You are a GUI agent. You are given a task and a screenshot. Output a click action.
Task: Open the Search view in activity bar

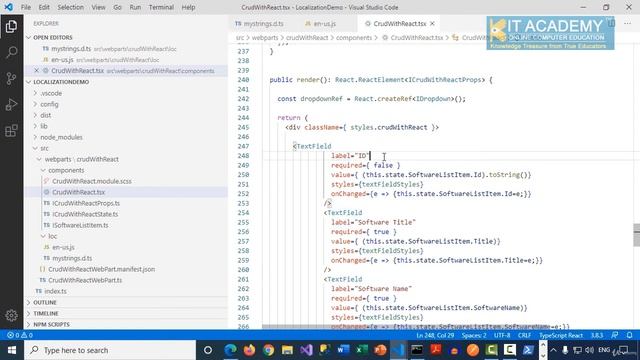point(11,52)
